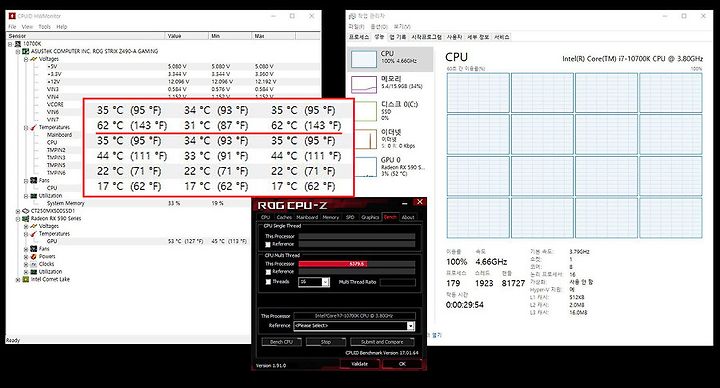Screen dimensions: 720x388
Task: Collapse the 10700K root node
Action: 10,44
